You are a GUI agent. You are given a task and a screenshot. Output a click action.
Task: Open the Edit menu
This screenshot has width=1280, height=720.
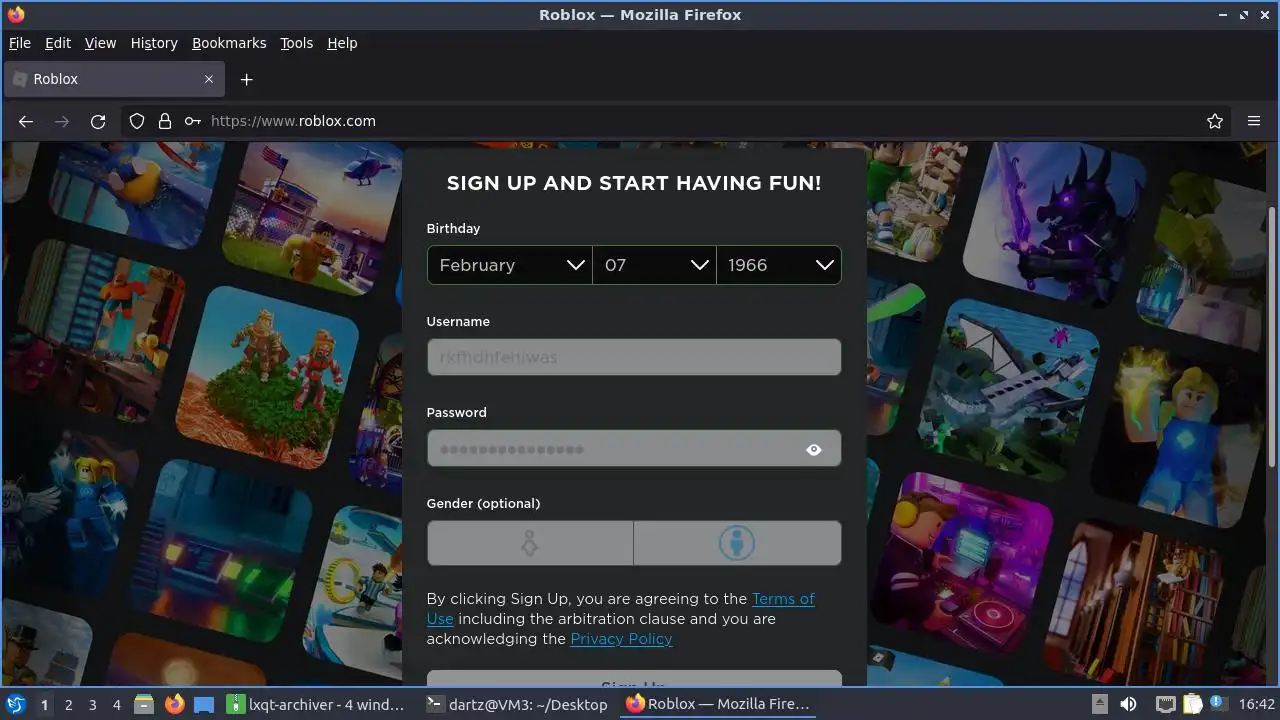(x=58, y=43)
